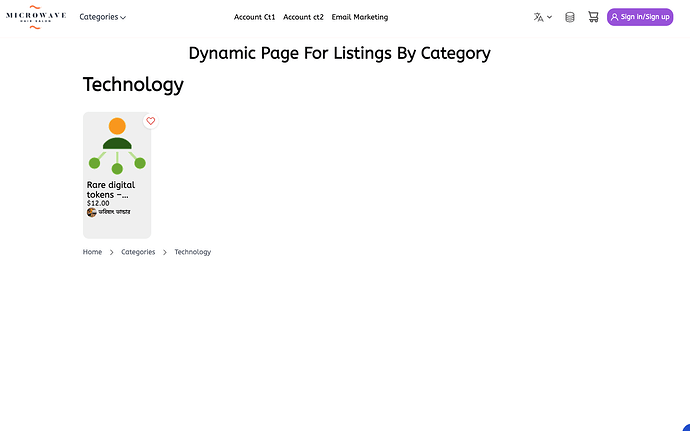Click the Microwave logo in header
Screen dimensions: 690x431
[x=36, y=17]
